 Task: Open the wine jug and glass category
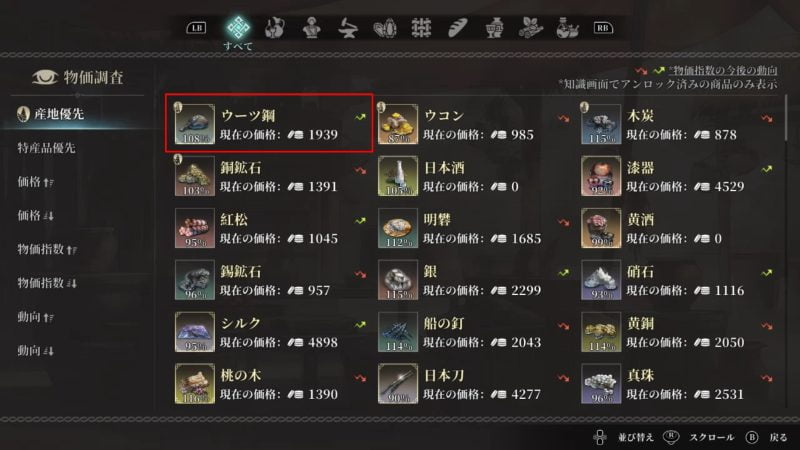point(274,28)
